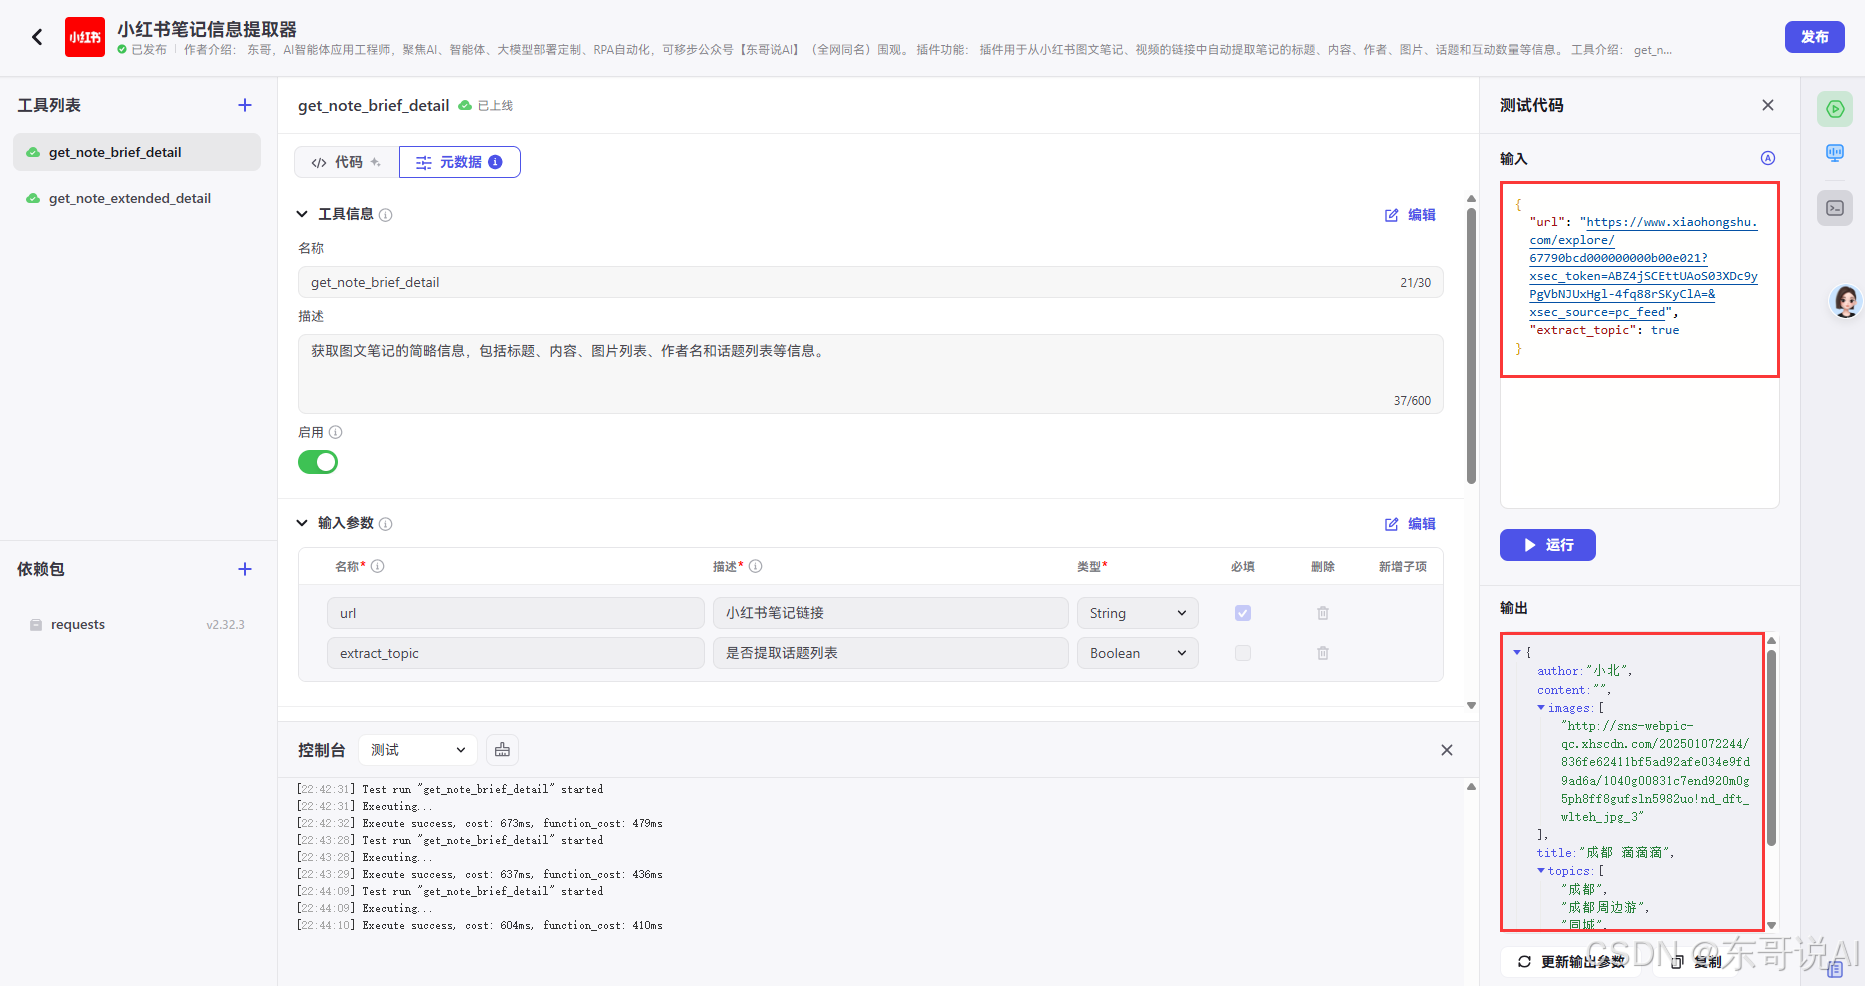Open the 测试 console dropdown

418,750
